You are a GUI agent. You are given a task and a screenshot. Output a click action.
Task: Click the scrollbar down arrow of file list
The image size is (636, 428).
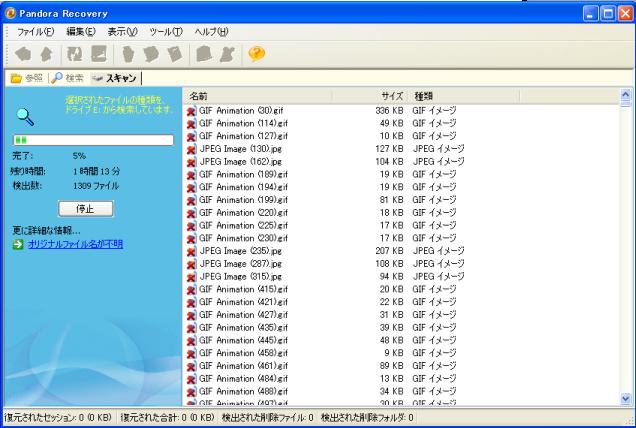[626, 399]
